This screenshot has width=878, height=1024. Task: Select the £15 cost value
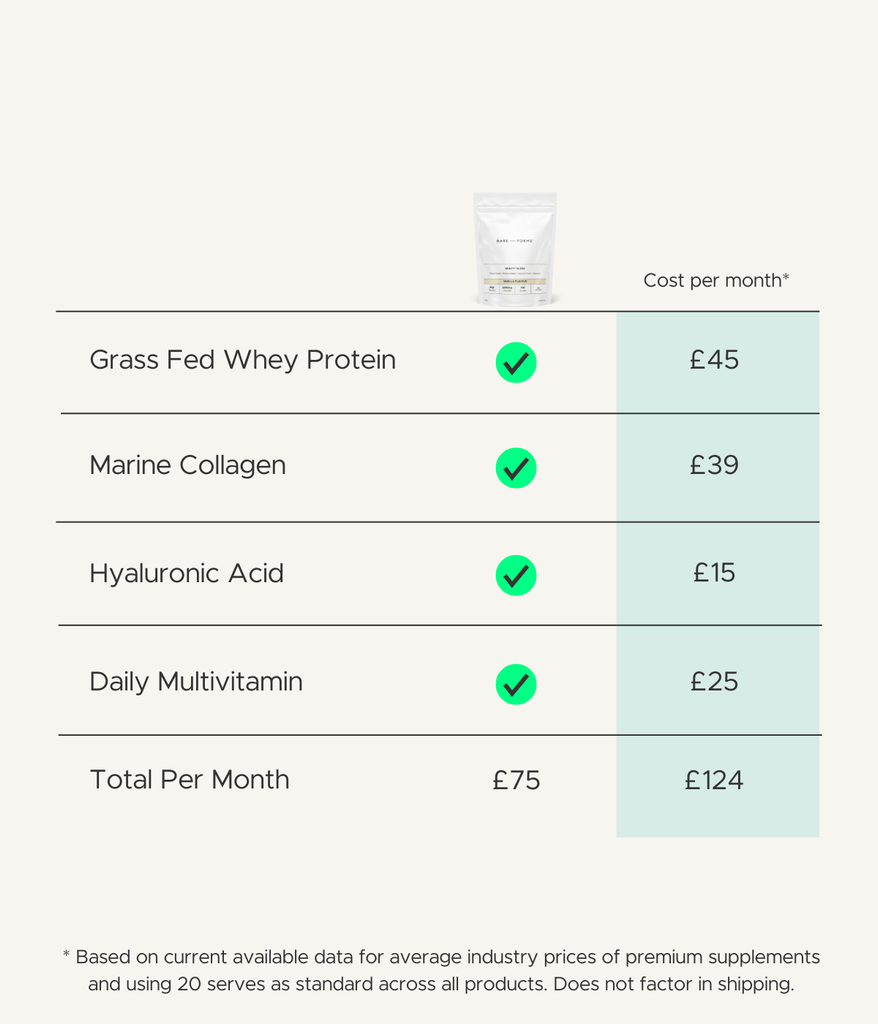click(x=714, y=573)
